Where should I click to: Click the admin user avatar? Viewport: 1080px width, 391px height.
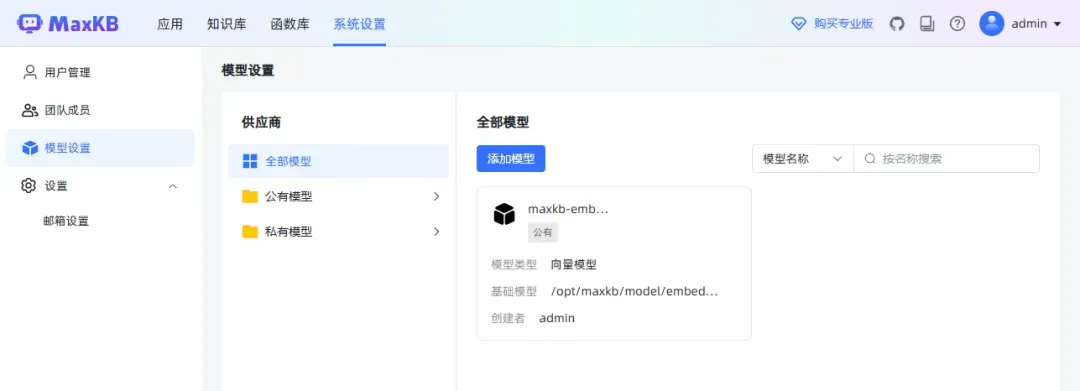tap(992, 23)
